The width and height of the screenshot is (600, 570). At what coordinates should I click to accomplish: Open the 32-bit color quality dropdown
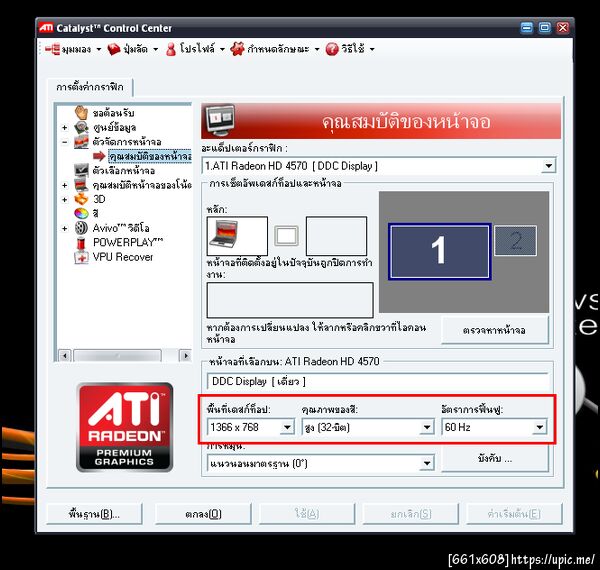pos(427,427)
